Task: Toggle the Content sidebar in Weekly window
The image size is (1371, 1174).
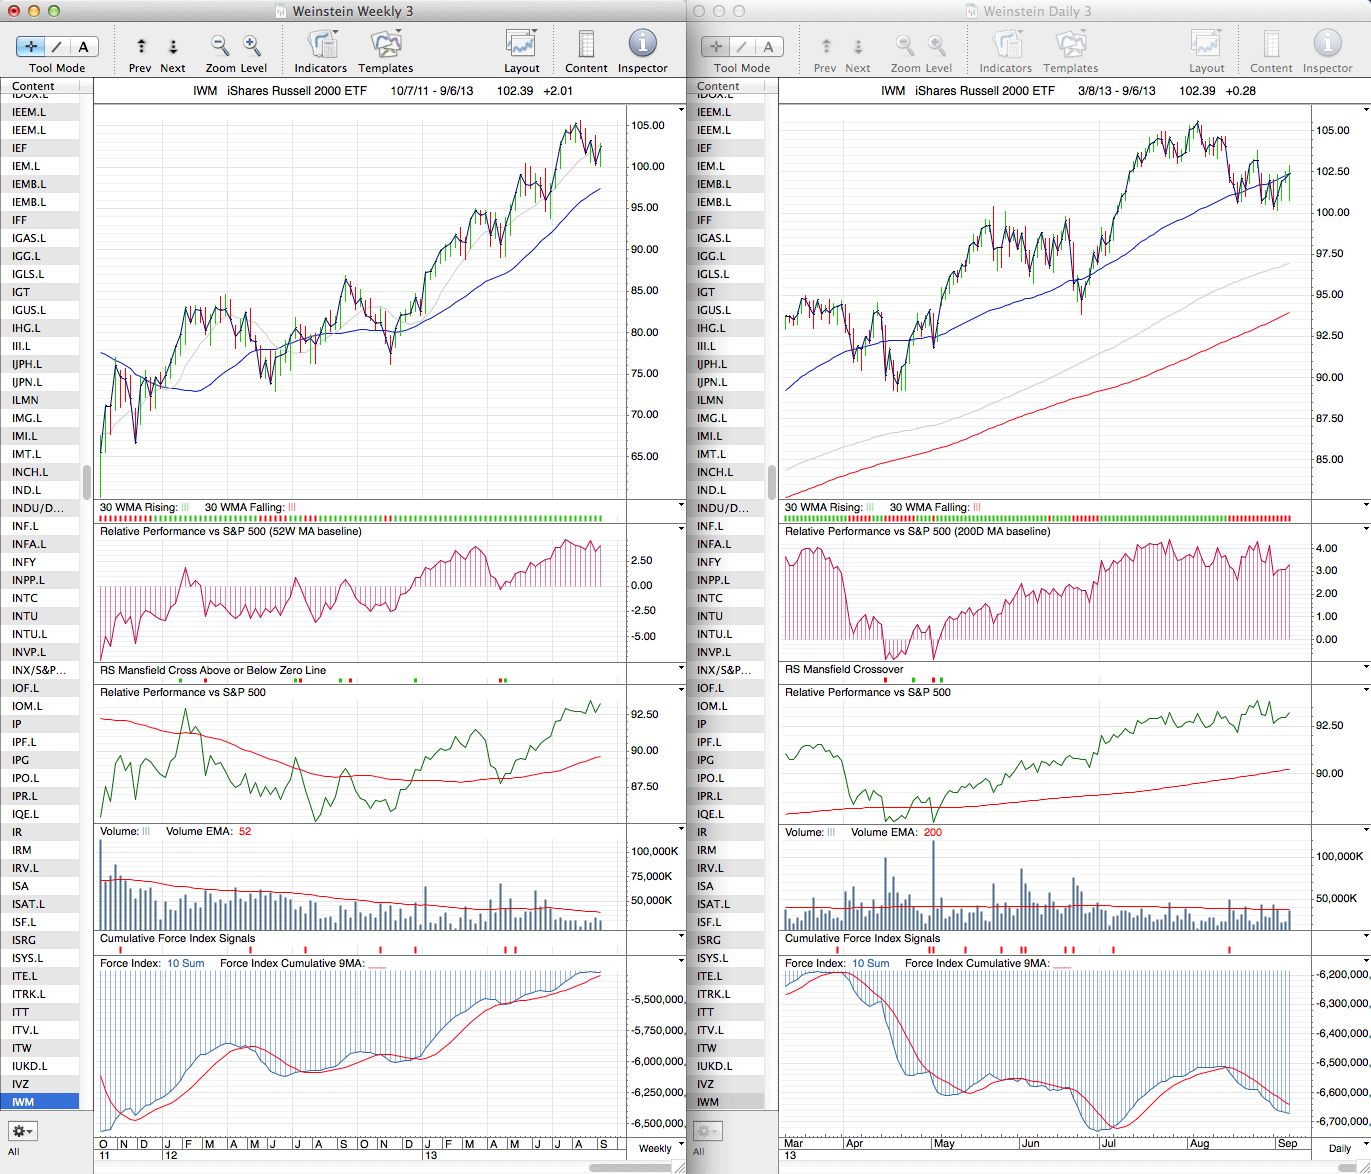Action: (586, 46)
